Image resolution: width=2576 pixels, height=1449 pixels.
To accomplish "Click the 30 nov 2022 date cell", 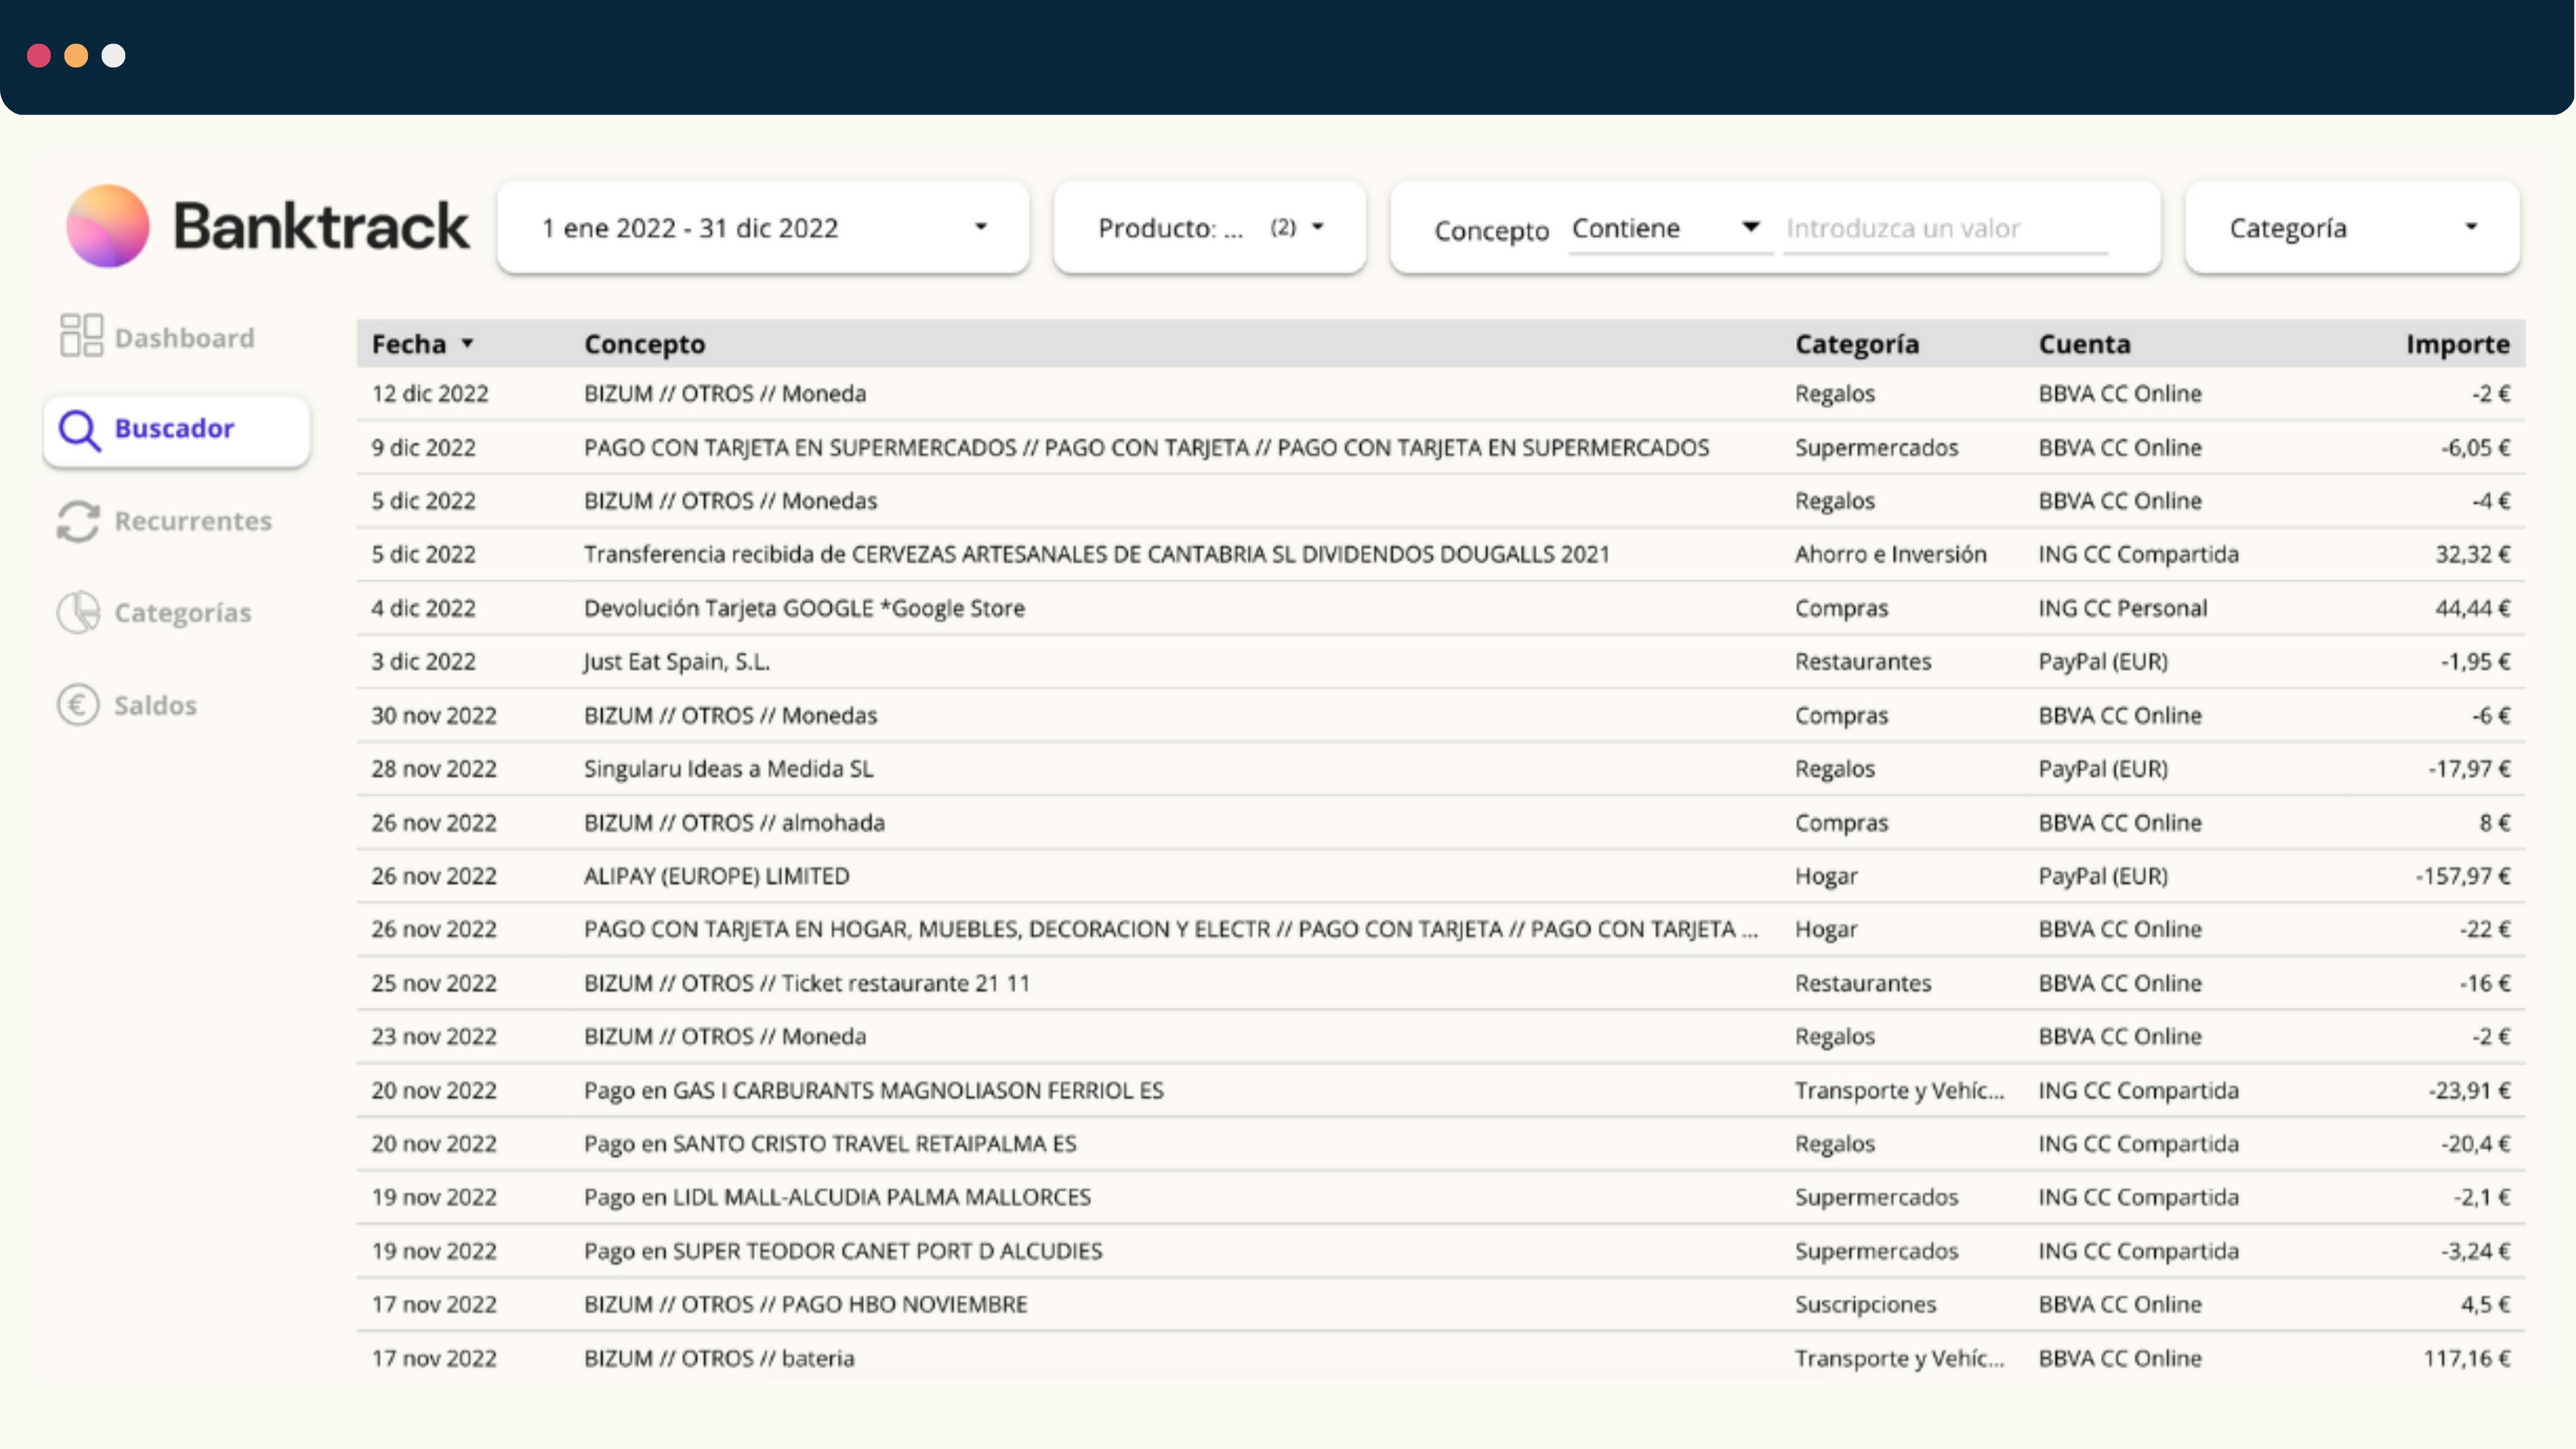I will [x=434, y=715].
